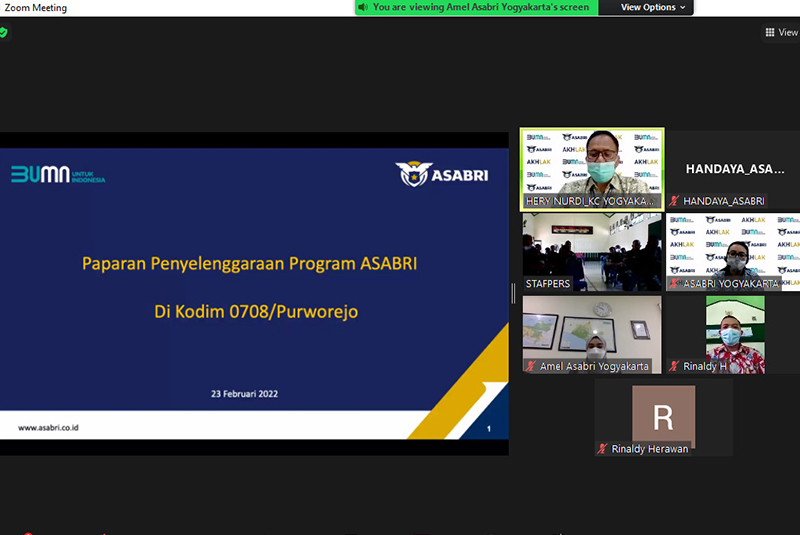
Task: Click the BUMN Untuk Indonesia logo
Action: tap(58, 174)
